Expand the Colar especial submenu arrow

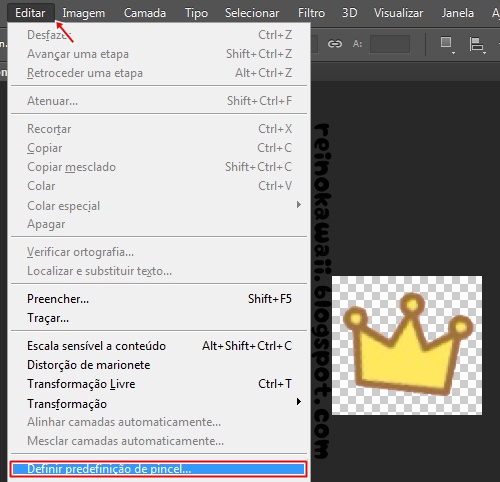pos(299,204)
